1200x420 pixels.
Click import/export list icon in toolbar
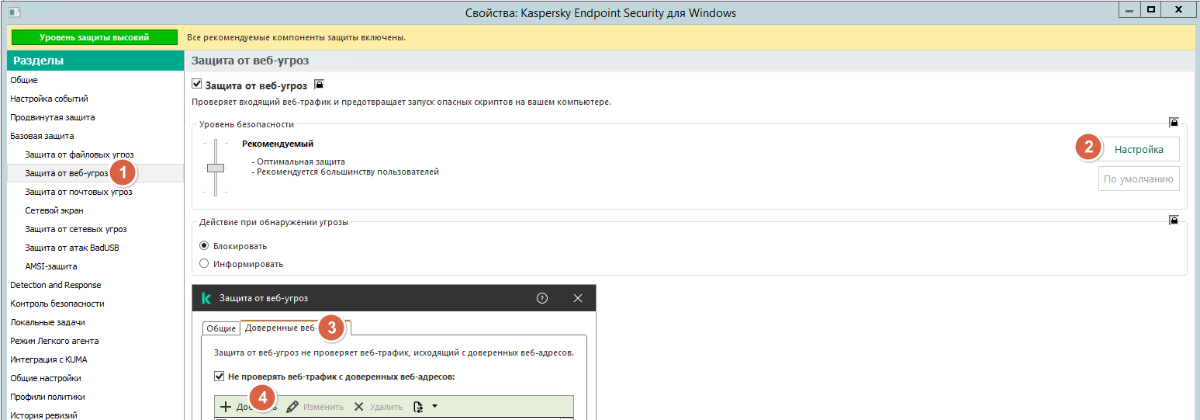coord(420,407)
